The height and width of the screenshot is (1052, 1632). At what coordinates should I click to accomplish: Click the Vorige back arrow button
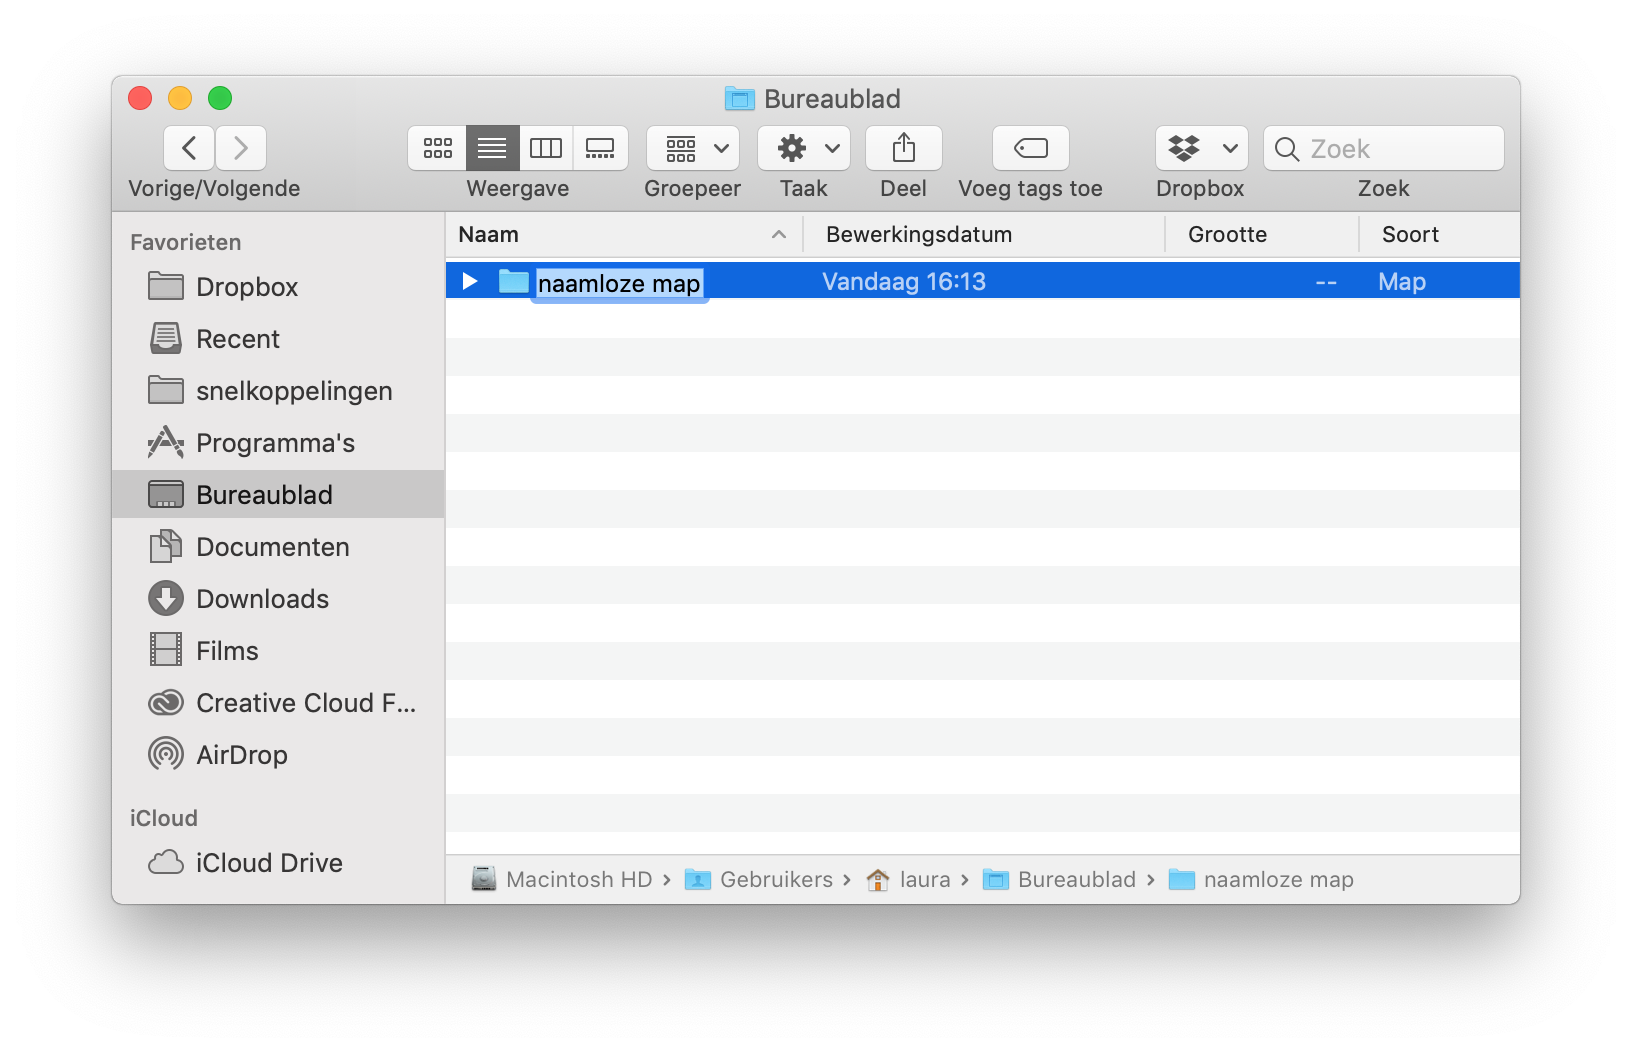(x=189, y=147)
